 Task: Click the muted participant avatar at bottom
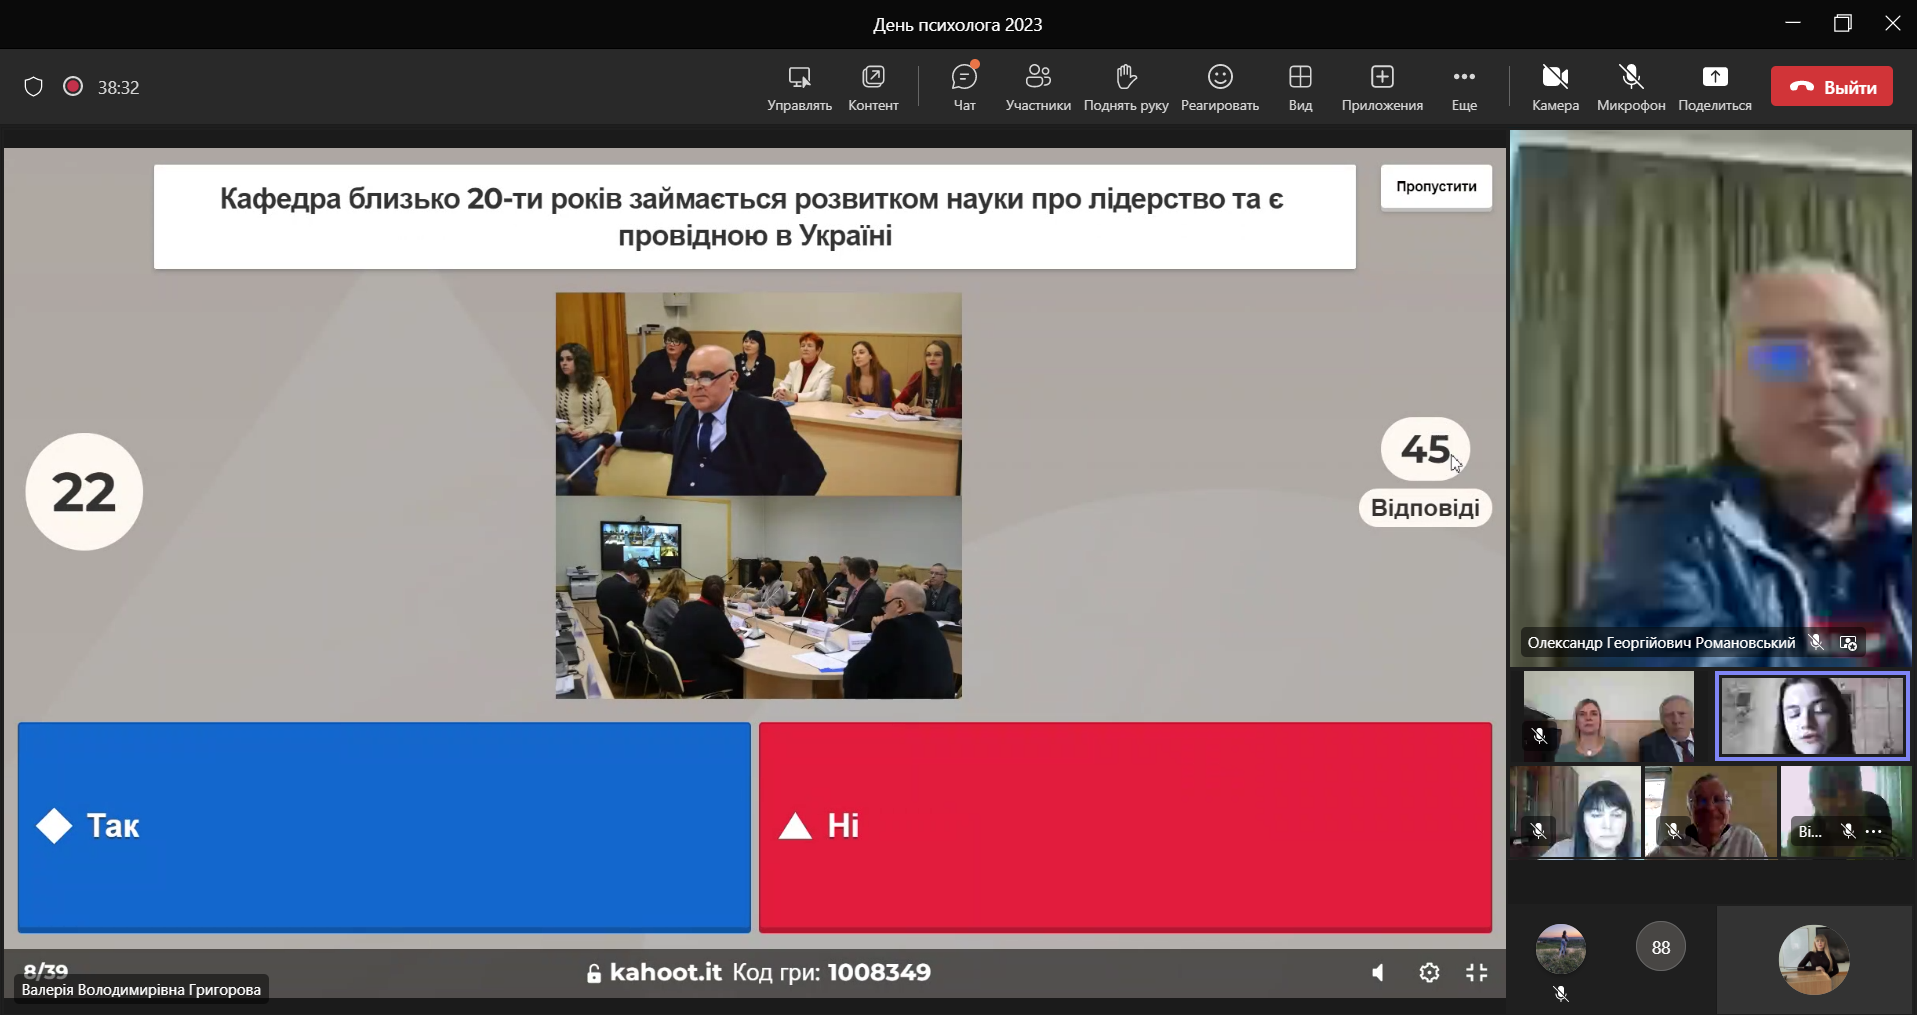click(x=1560, y=950)
